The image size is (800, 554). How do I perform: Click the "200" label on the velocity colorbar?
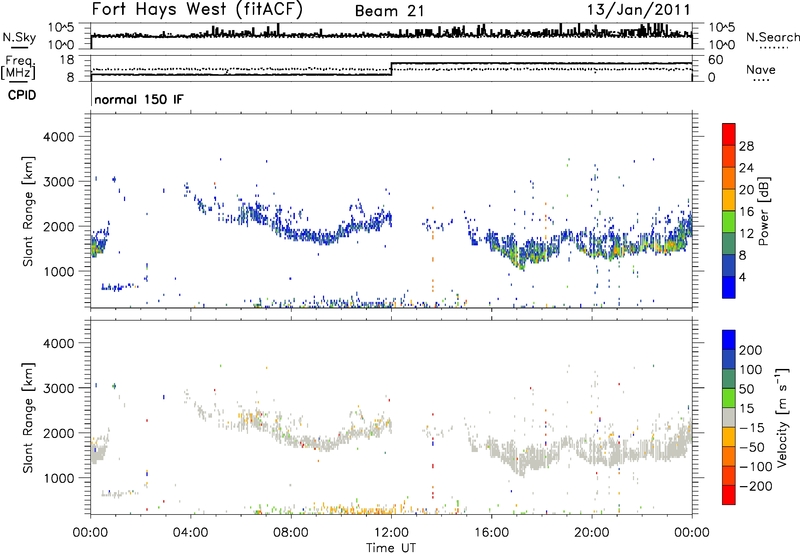point(751,350)
